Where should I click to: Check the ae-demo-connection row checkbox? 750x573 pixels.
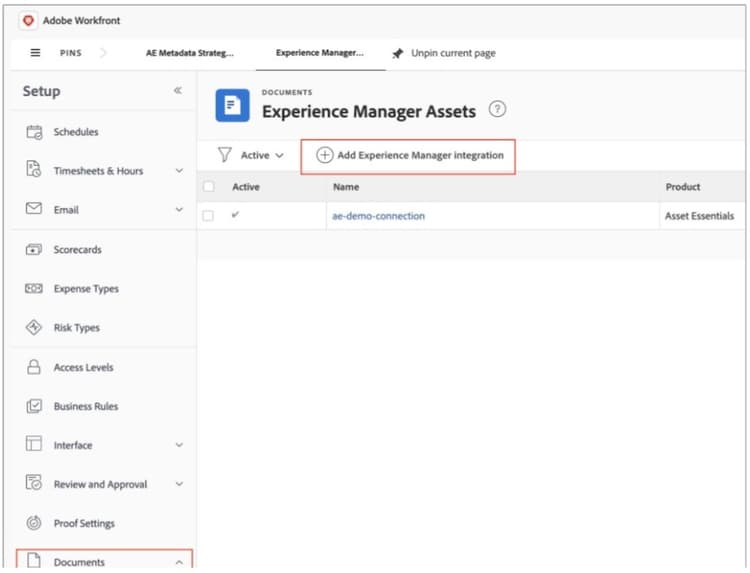(209, 215)
